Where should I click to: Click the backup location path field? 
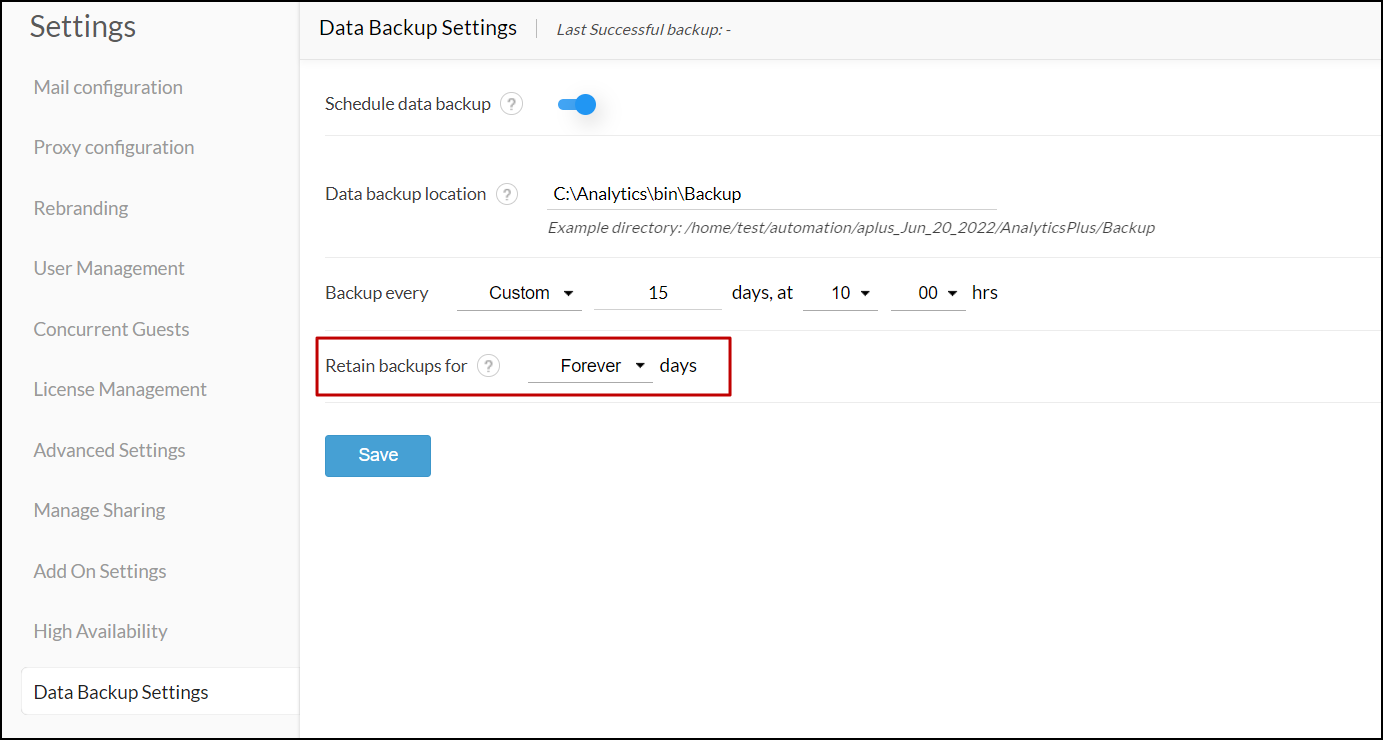coord(772,194)
